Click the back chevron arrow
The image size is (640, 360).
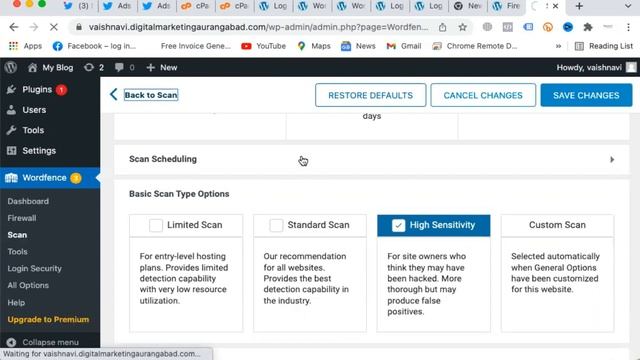(113, 95)
